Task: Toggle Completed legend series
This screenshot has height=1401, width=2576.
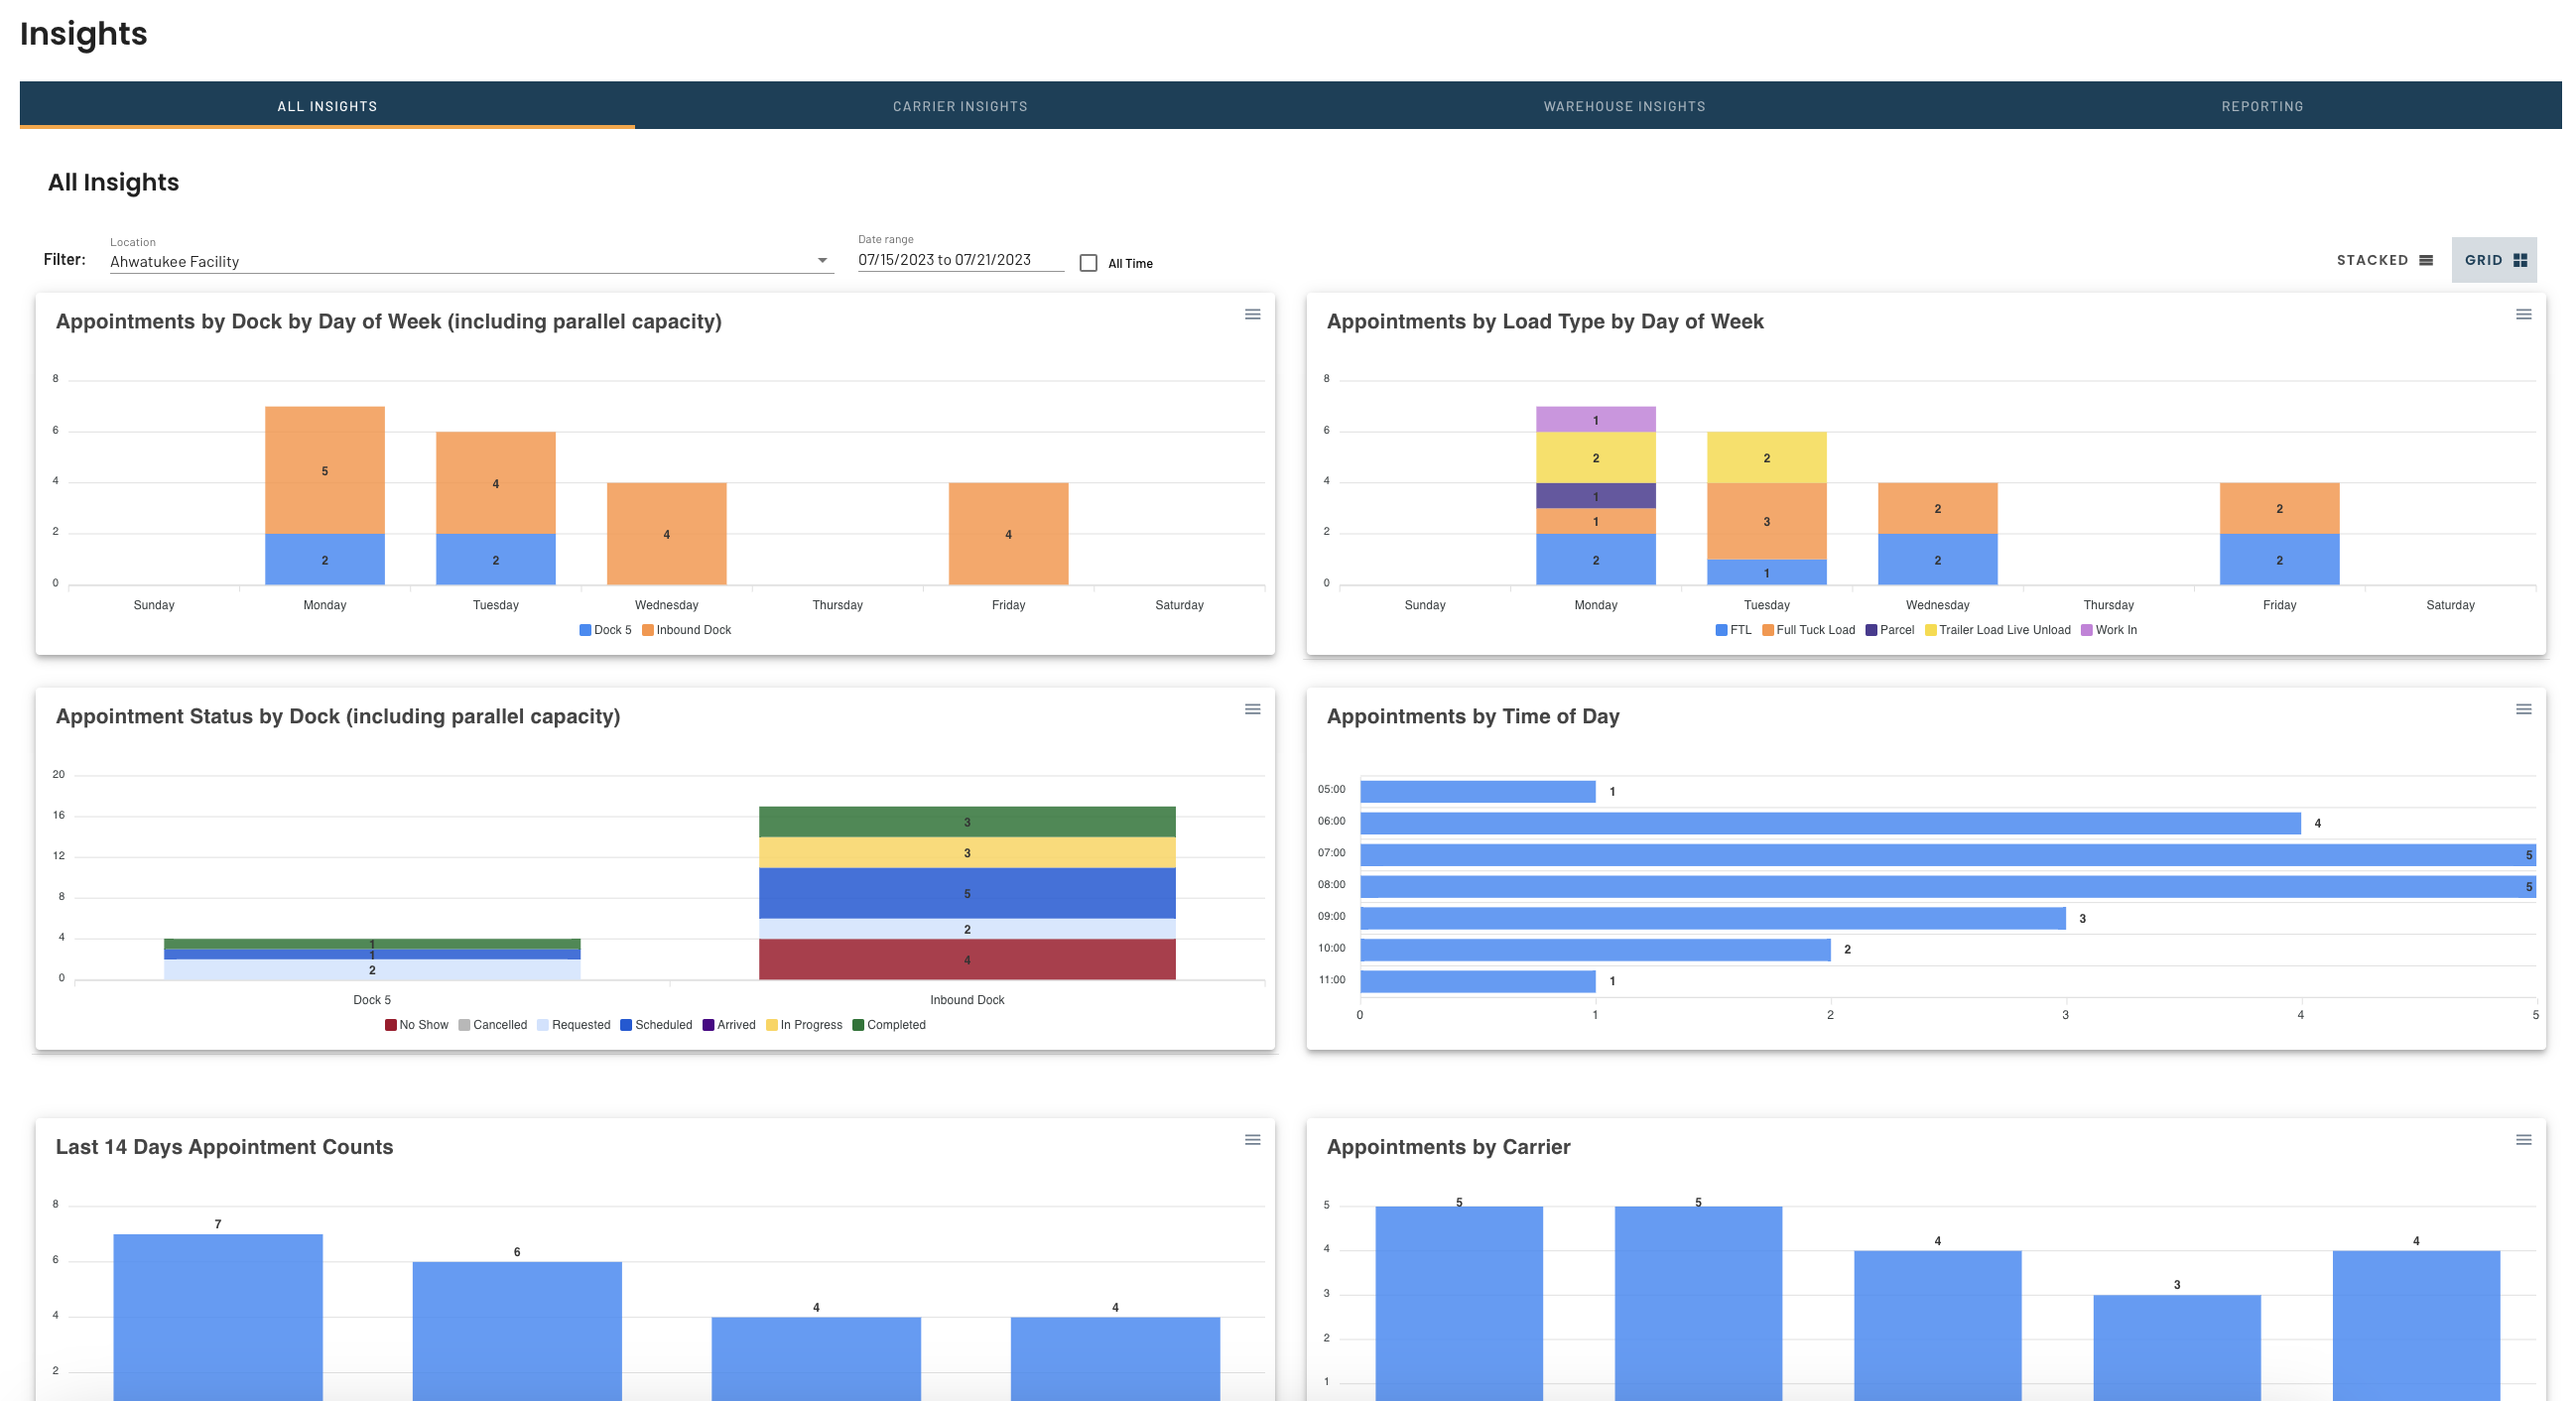Action: tap(889, 1025)
